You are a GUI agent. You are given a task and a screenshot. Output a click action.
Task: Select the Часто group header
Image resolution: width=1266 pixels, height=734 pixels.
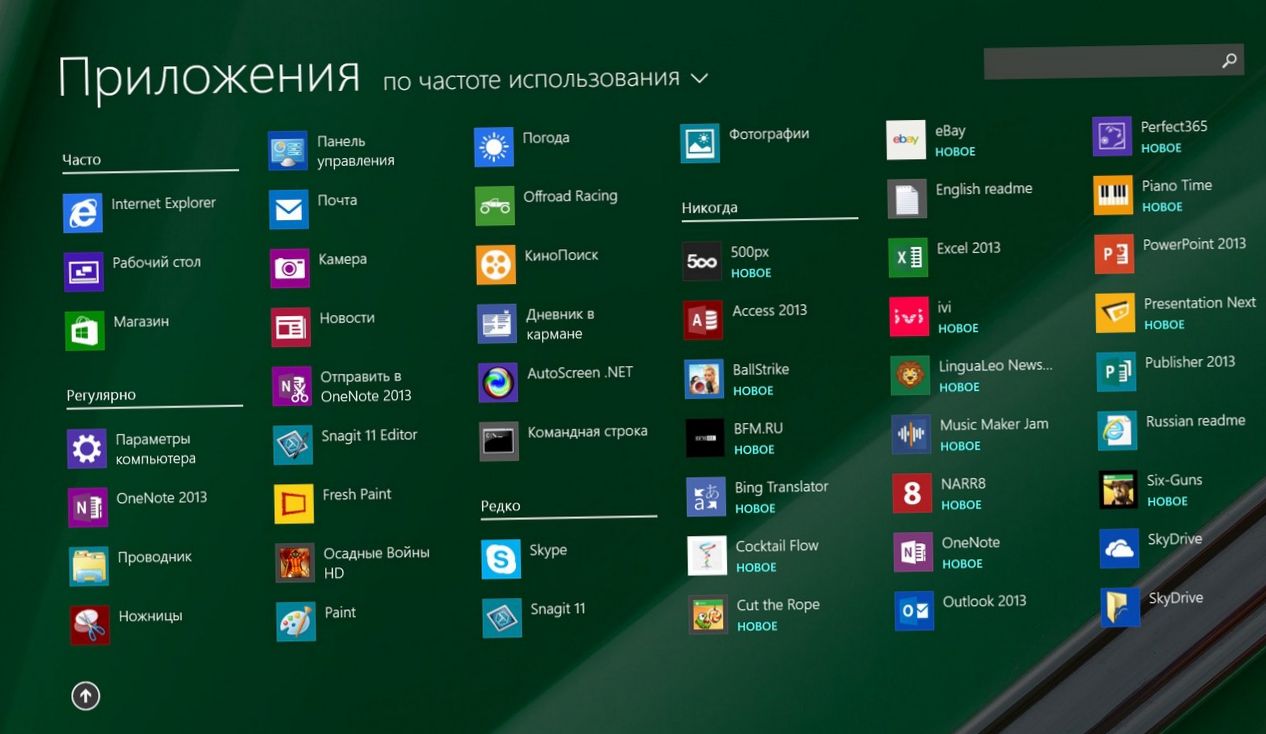[82, 159]
